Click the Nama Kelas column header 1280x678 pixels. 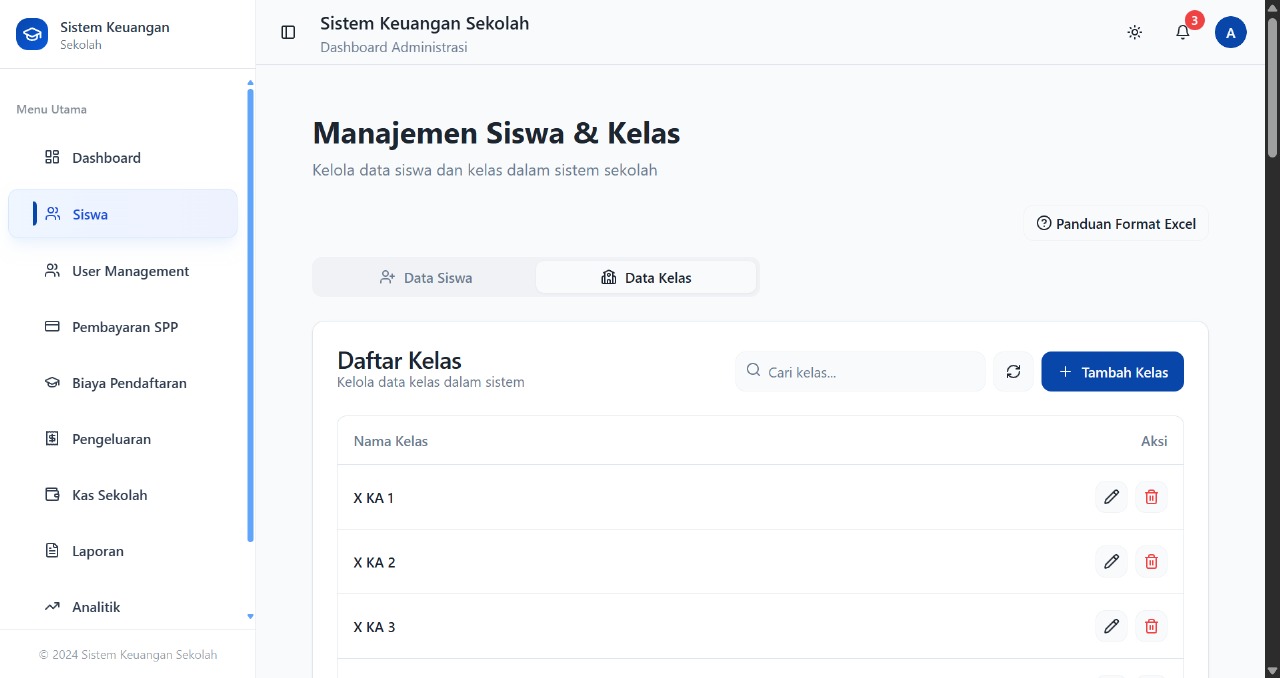(391, 441)
